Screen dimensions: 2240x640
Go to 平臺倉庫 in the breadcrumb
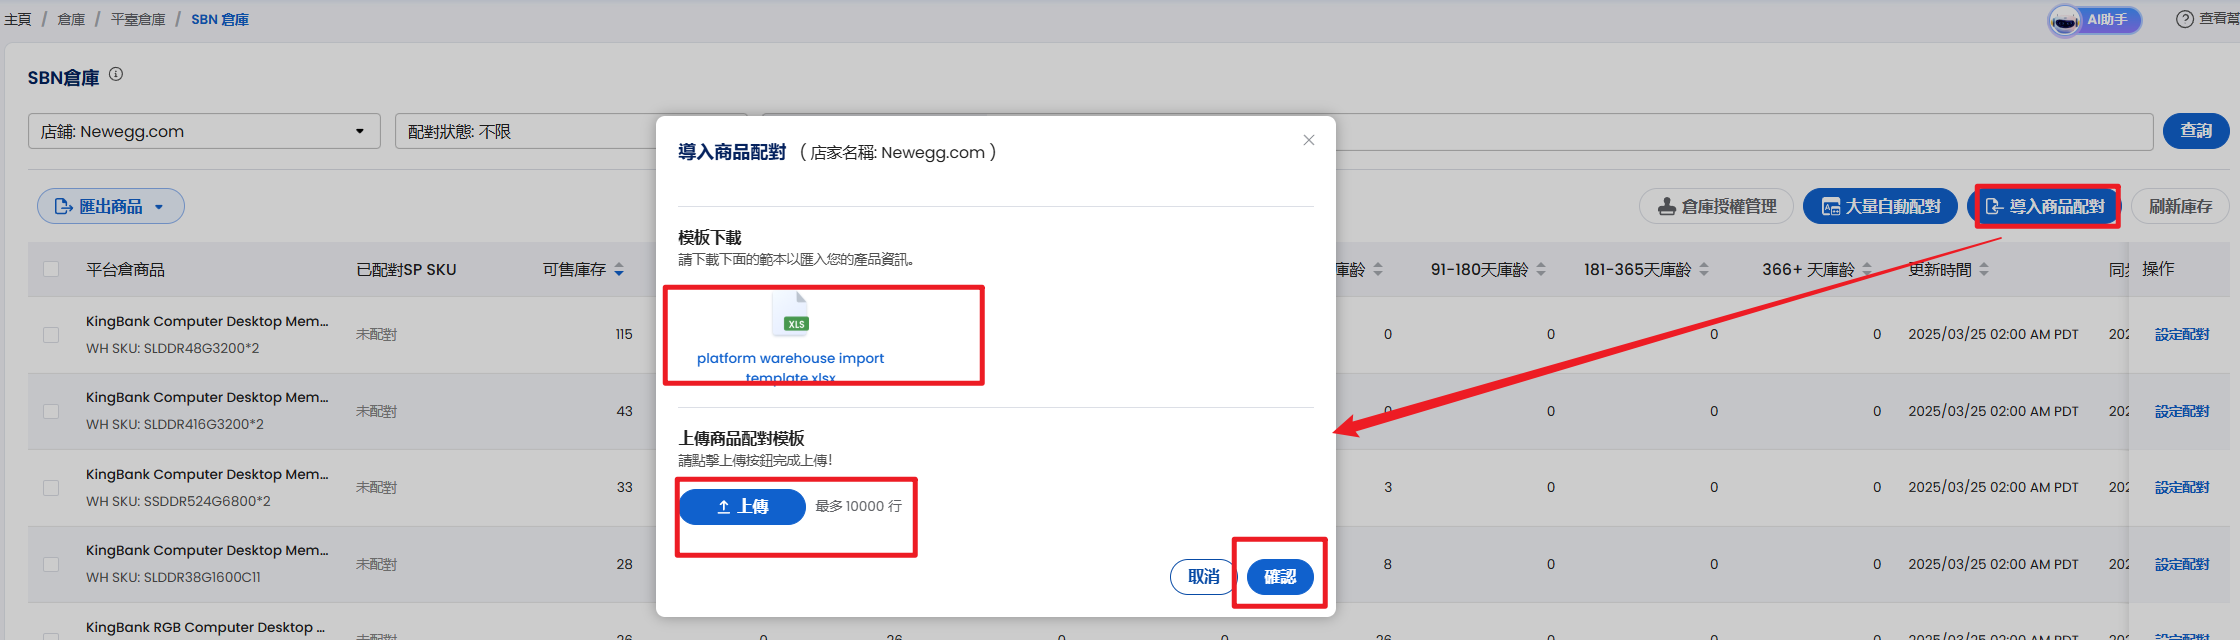(138, 19)
